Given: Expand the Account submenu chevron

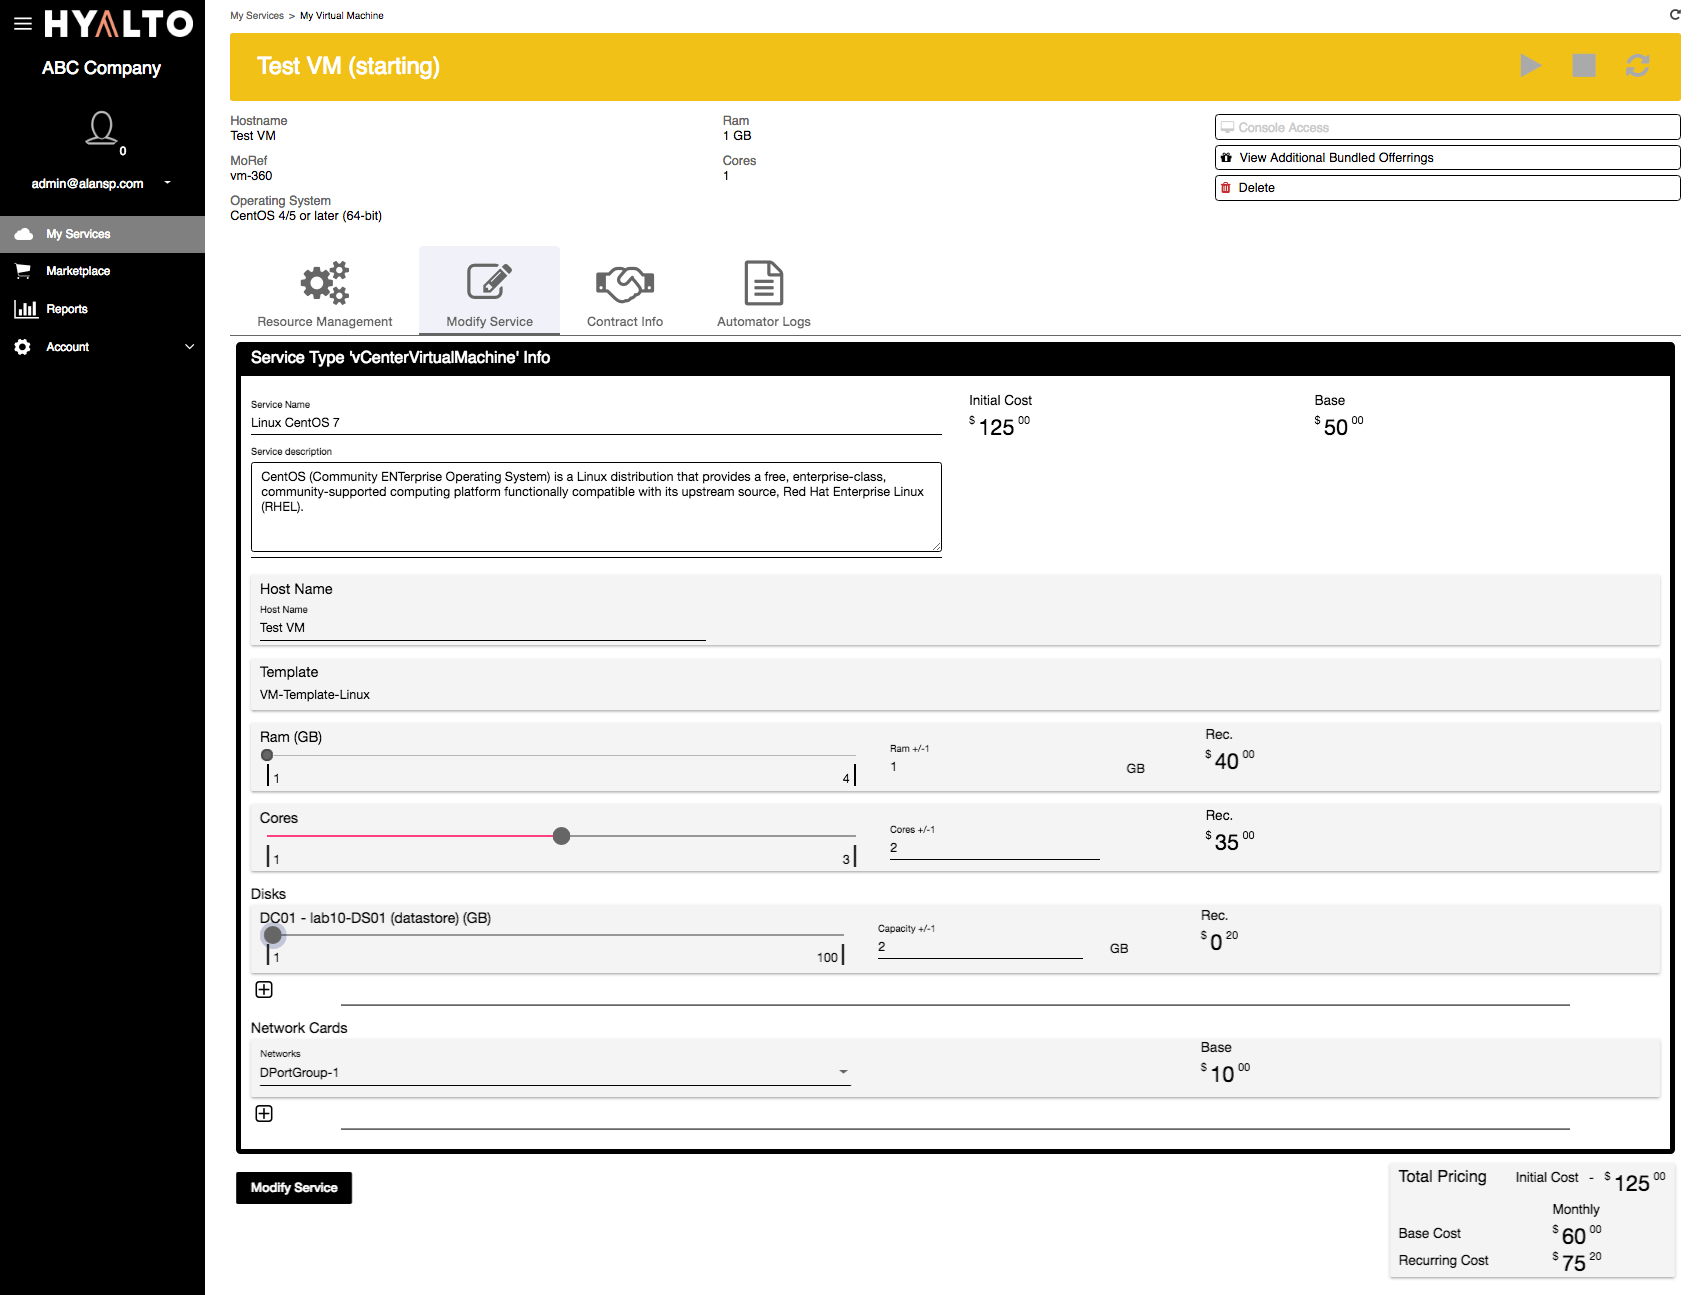Looking at the screenshot, I should 189,347.
